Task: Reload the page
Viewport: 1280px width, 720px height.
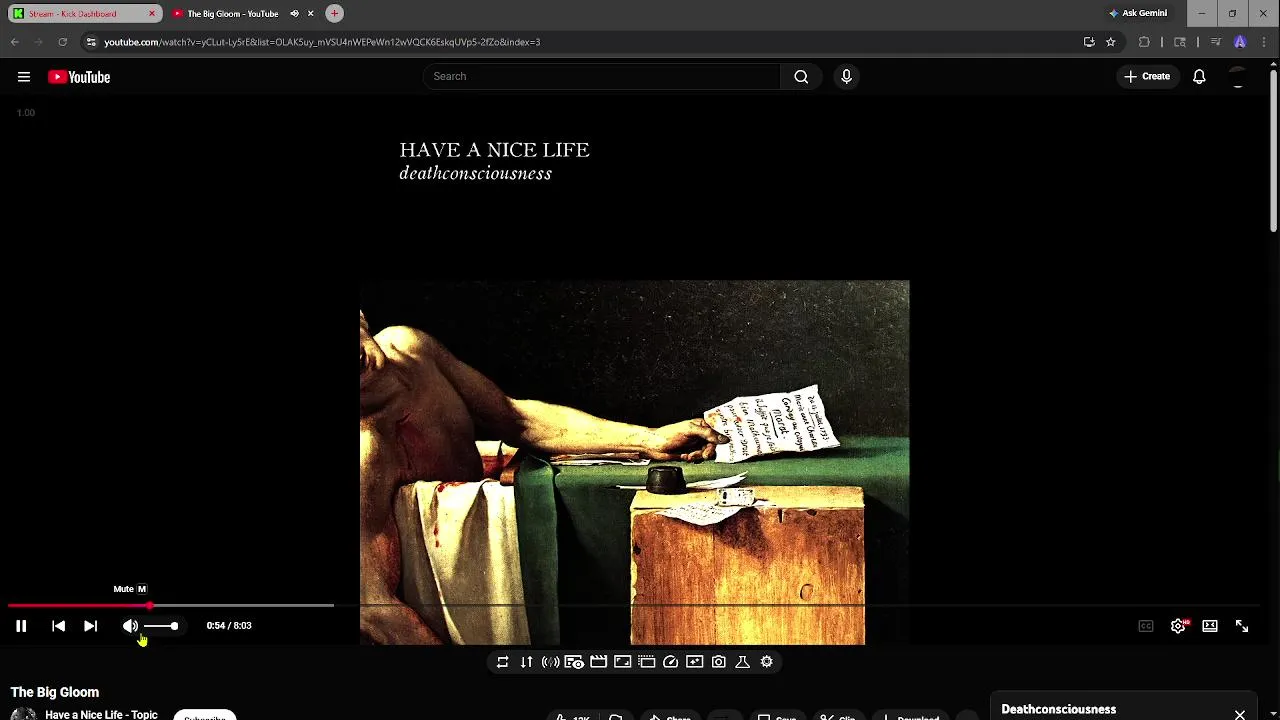Action: (x=62, y=42)
